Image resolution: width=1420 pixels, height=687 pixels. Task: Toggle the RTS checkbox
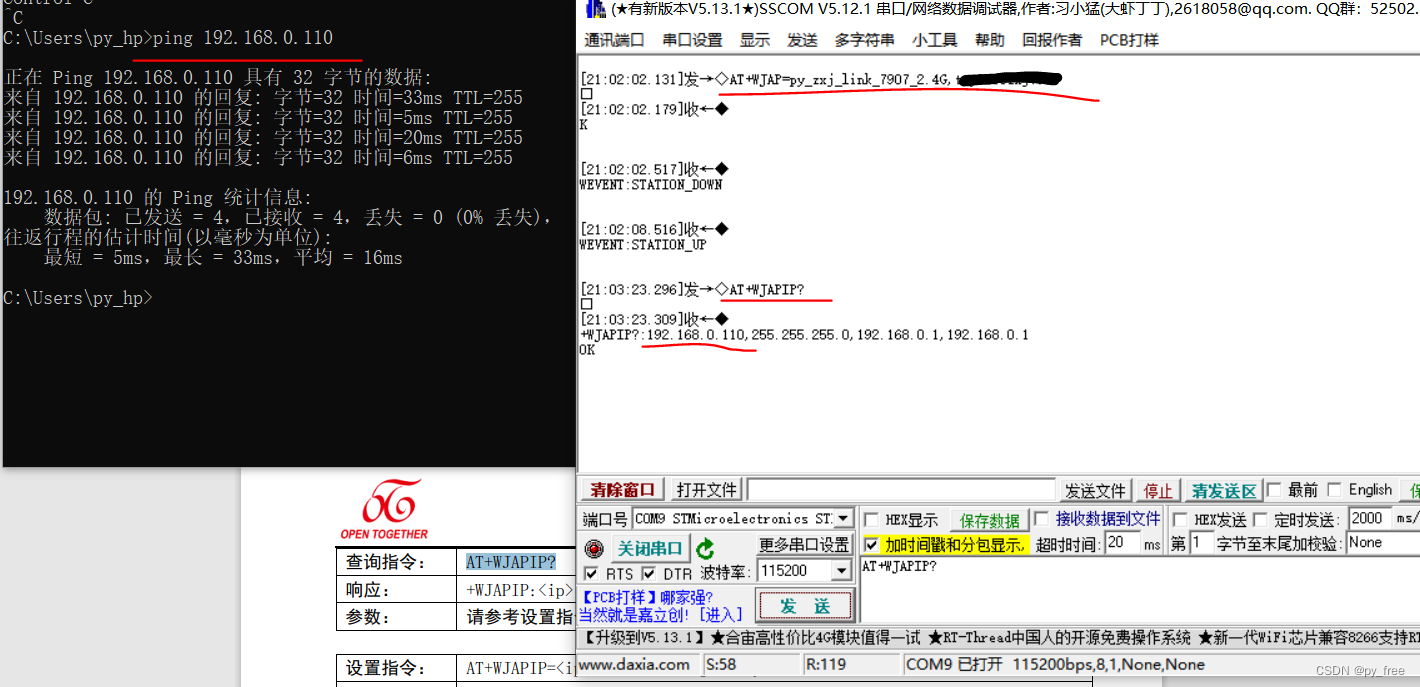591,573
